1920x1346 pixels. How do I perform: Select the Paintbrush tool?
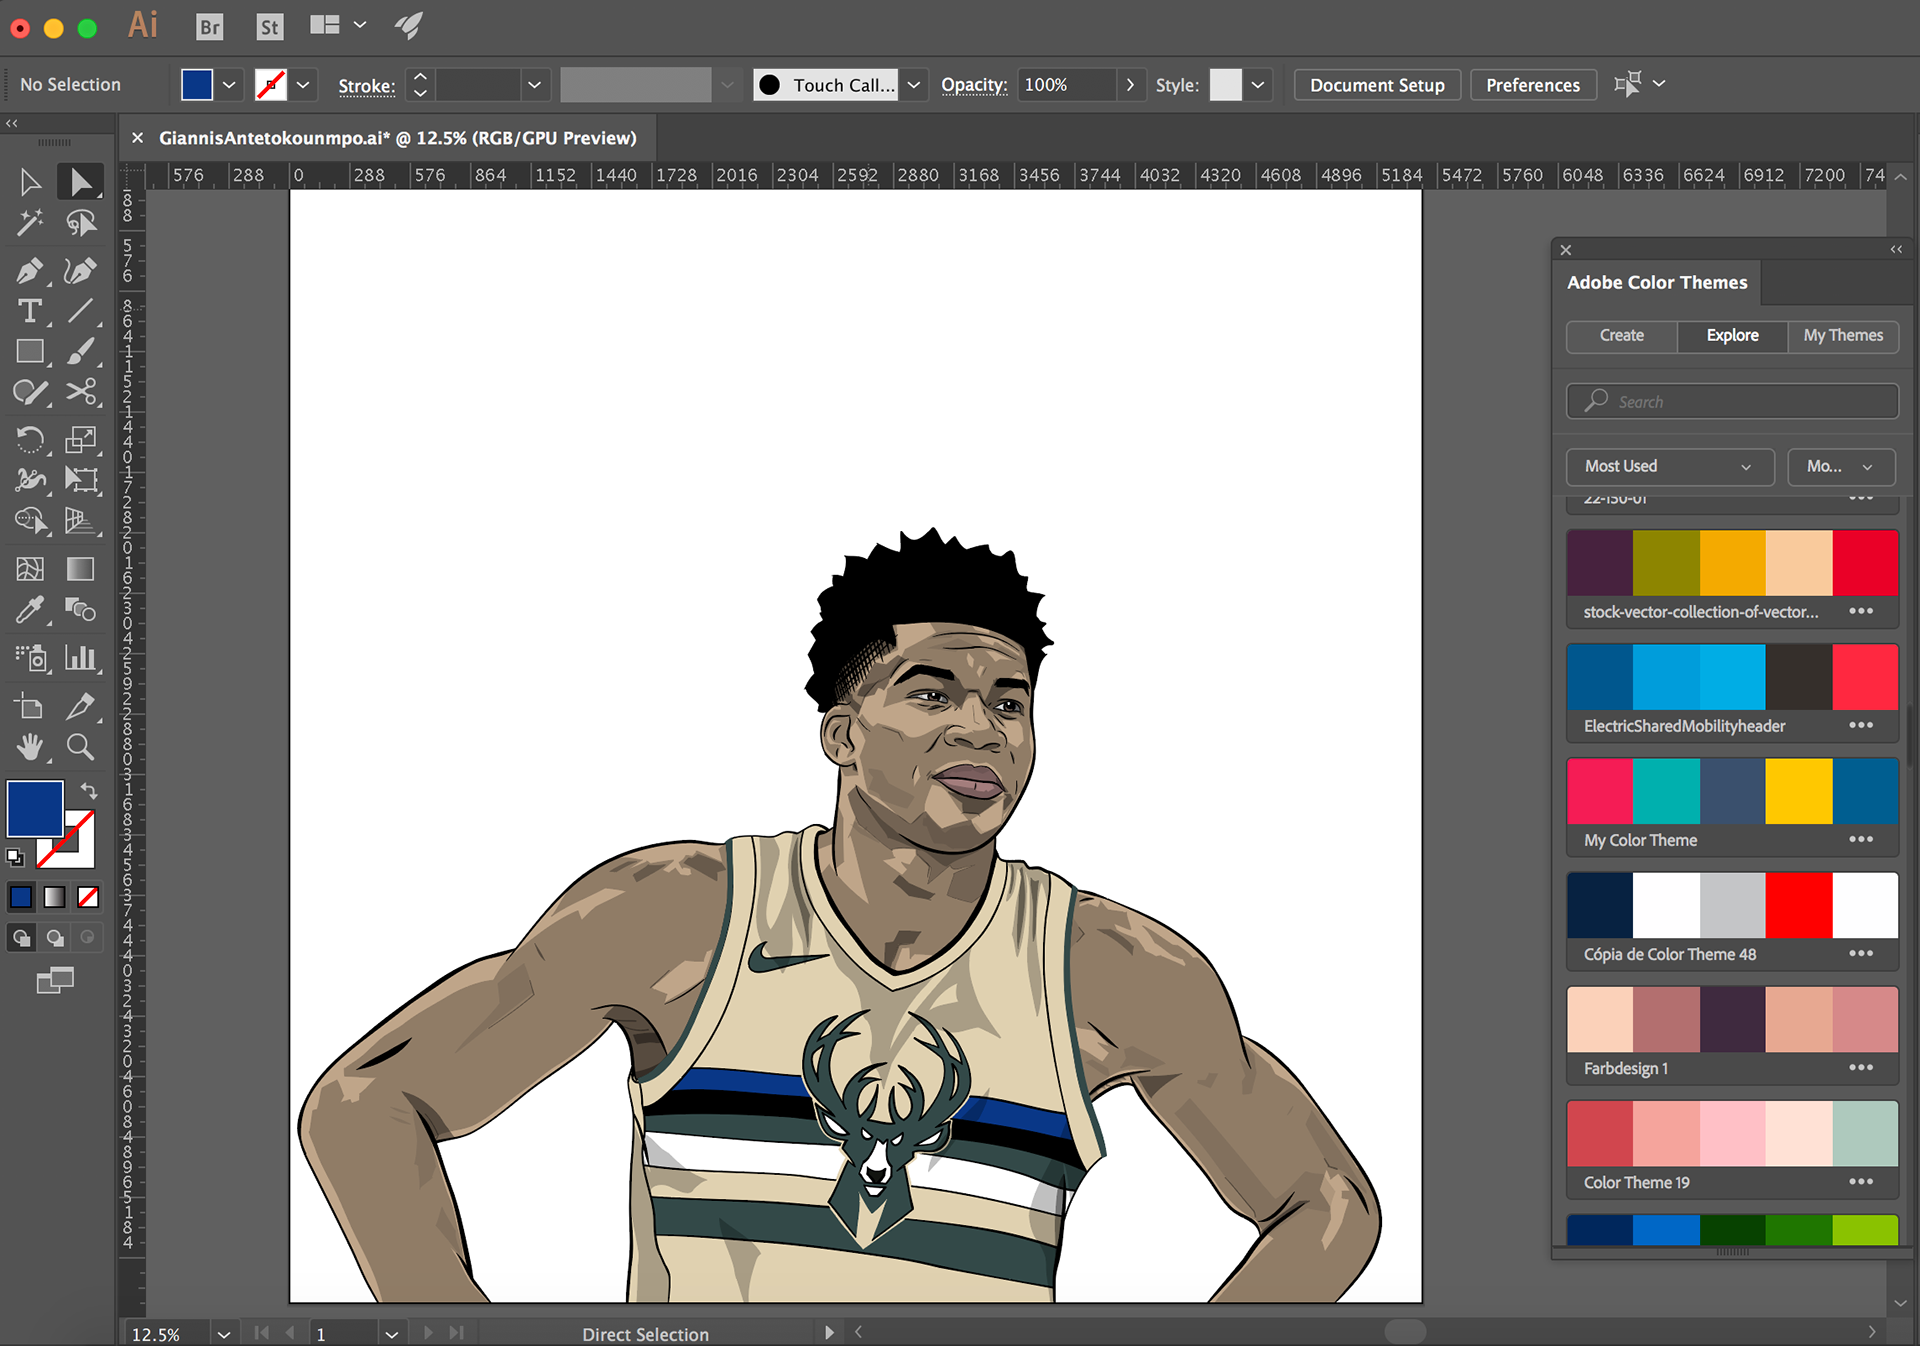pyautogui.click(x=80, y=351)
